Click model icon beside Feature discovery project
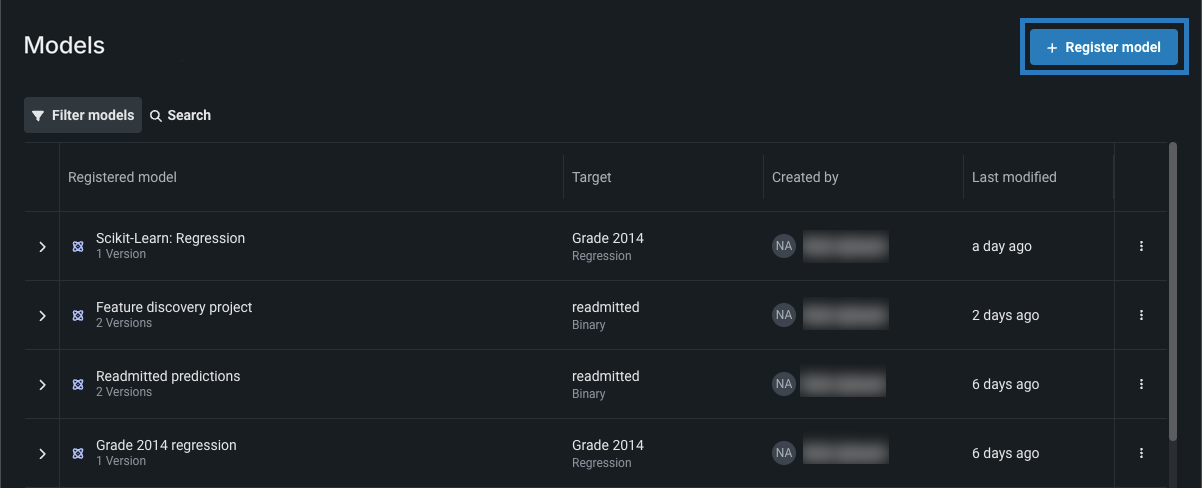The width and height of the screenshot is (1202, 488). pos(78,315)
